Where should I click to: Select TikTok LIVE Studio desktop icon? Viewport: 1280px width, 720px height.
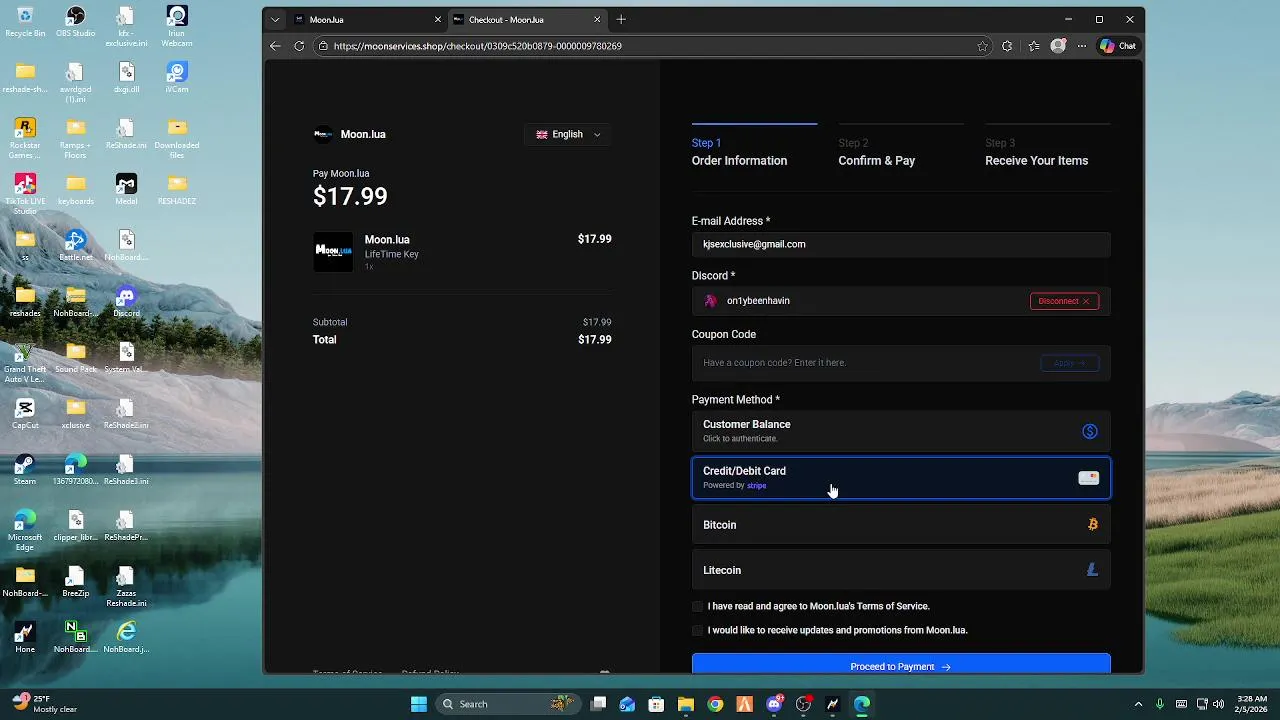pos(25,194)
